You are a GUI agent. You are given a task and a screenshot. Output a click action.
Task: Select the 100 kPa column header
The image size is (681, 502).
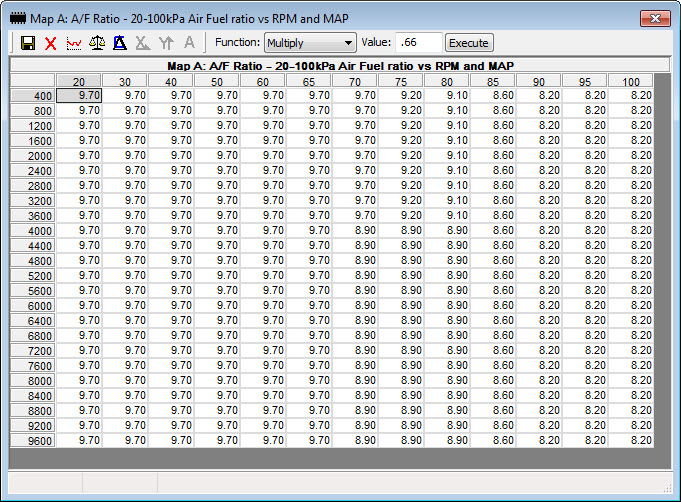[x=631, y=81]
